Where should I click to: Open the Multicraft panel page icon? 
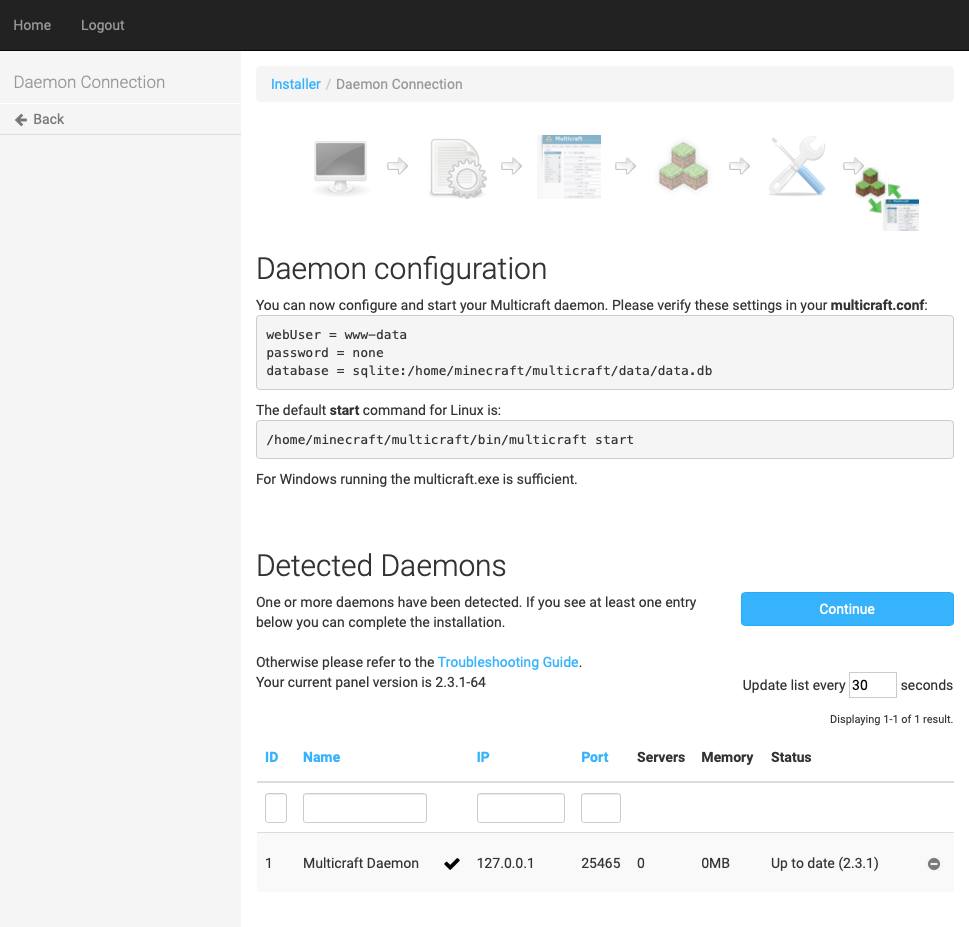coord(569,166)
